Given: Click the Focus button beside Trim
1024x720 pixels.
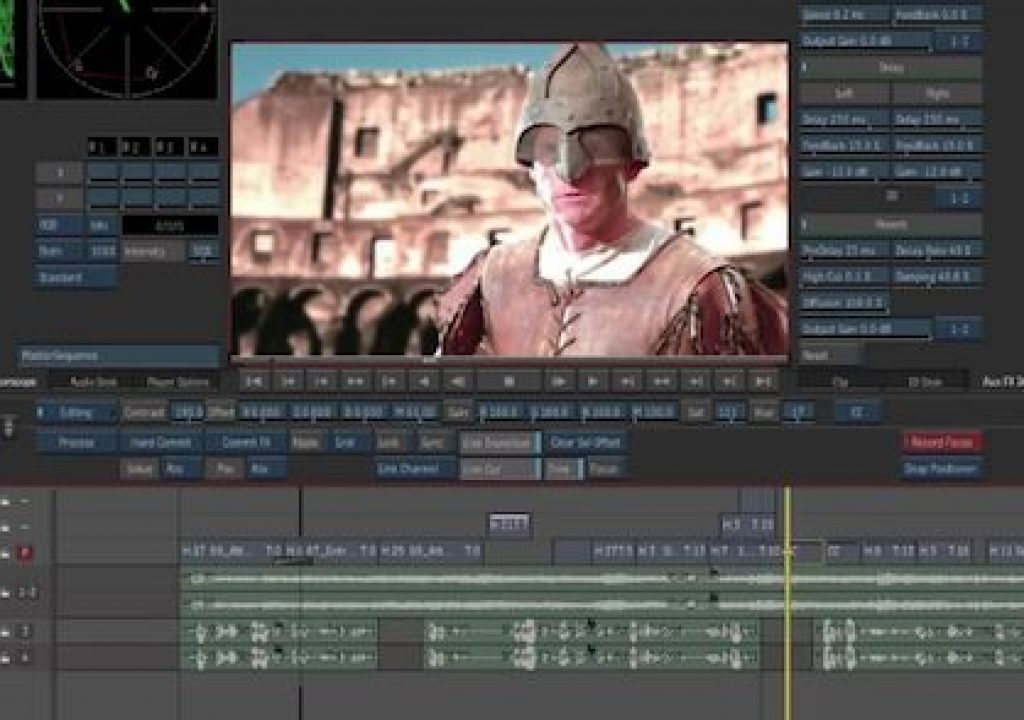Looking at the screenshot, I should pyautogui.click(x=604, y=468).
